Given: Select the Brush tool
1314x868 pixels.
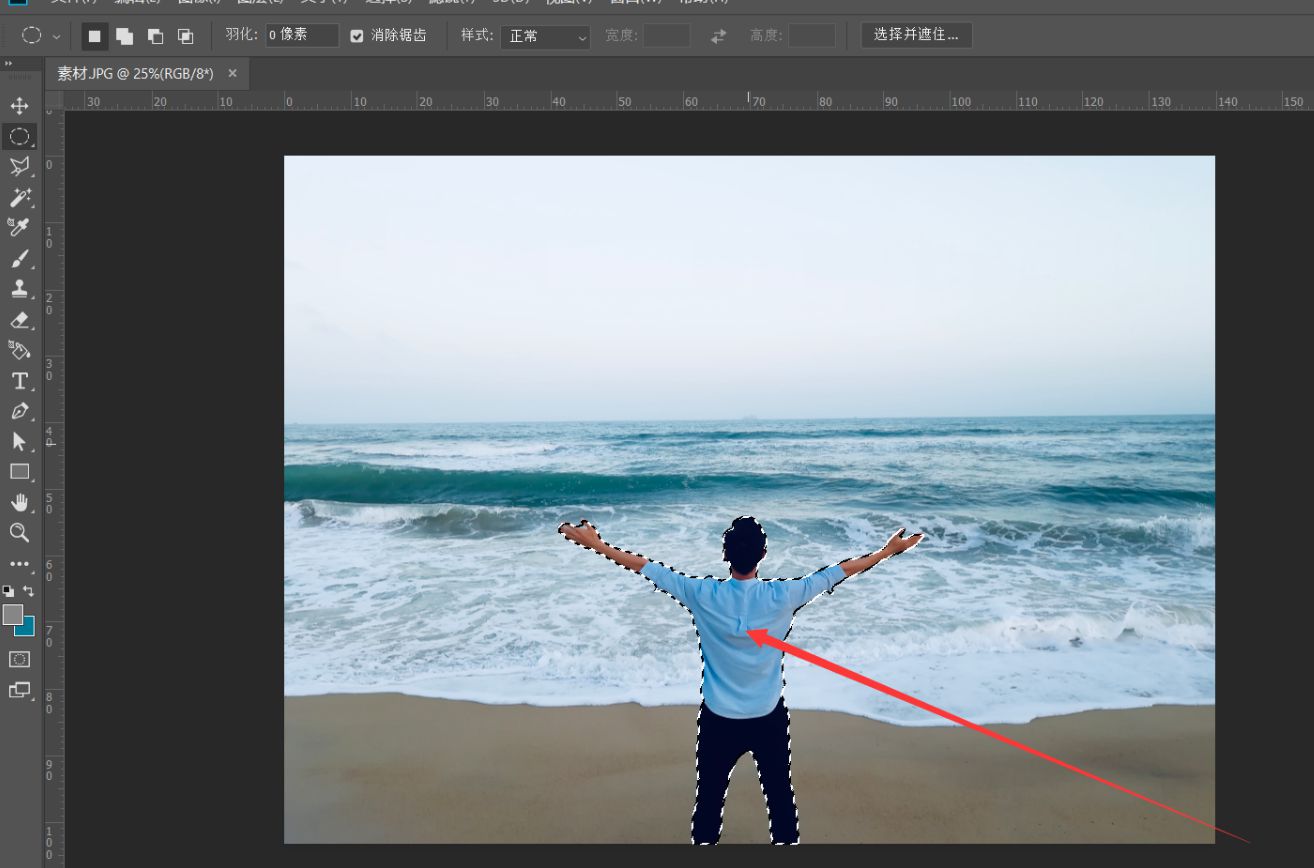Looking at the screenshot, I should tap(20, 258).
